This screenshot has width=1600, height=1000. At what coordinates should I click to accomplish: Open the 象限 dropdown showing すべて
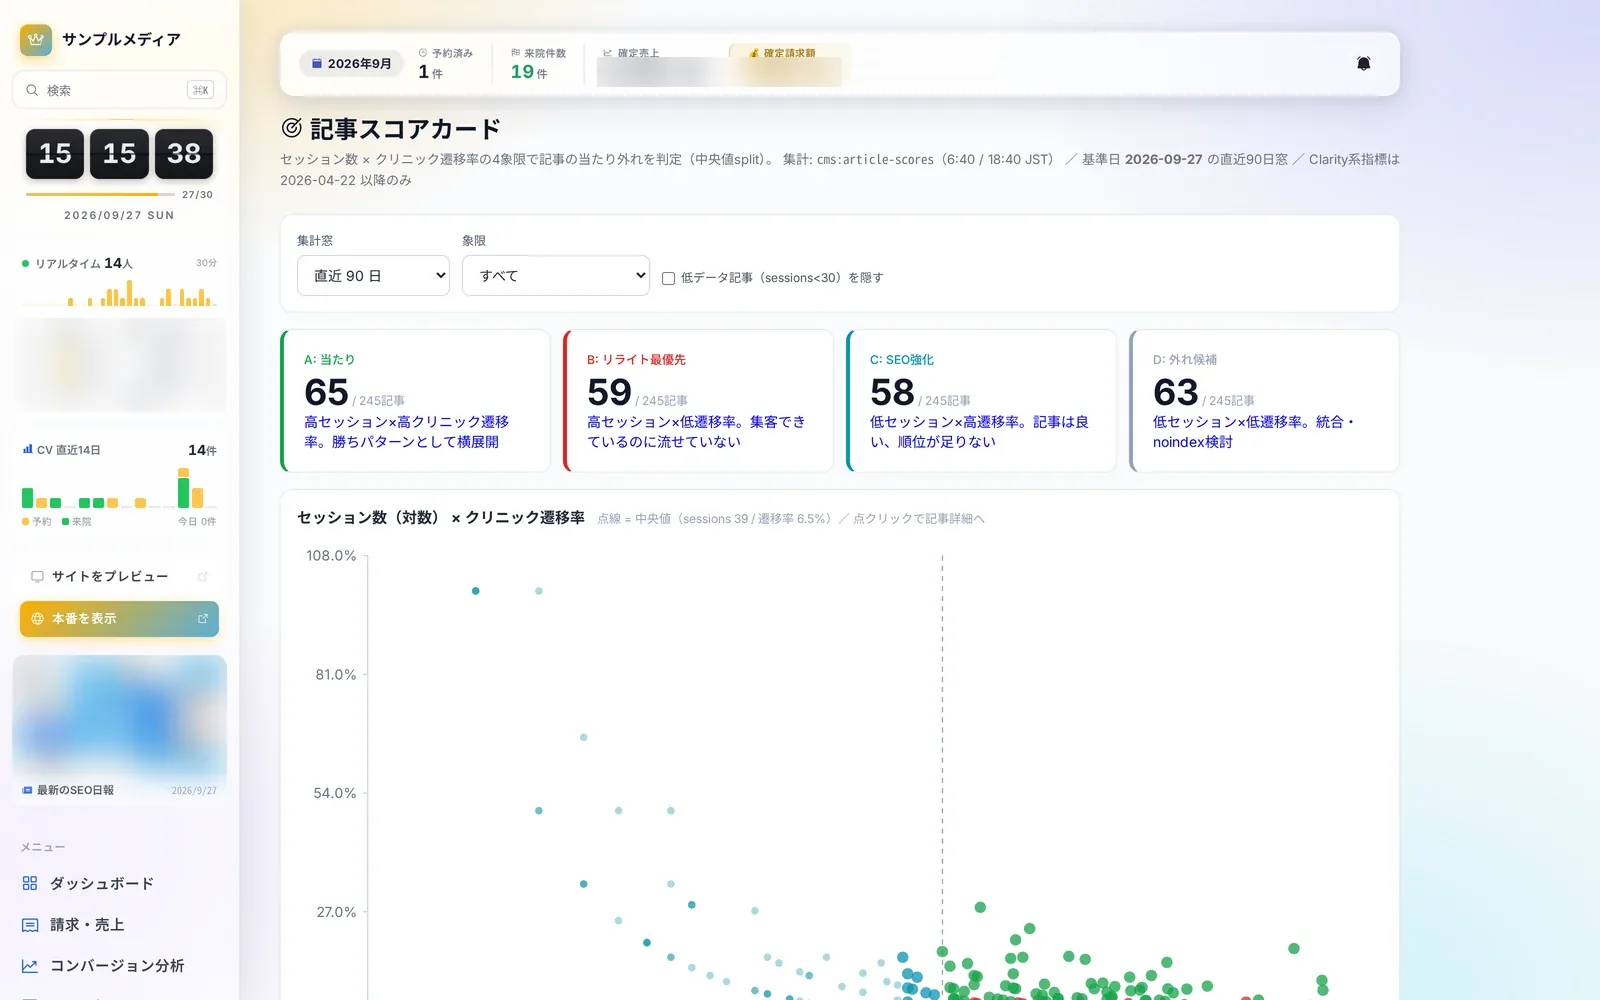(556, 276)
